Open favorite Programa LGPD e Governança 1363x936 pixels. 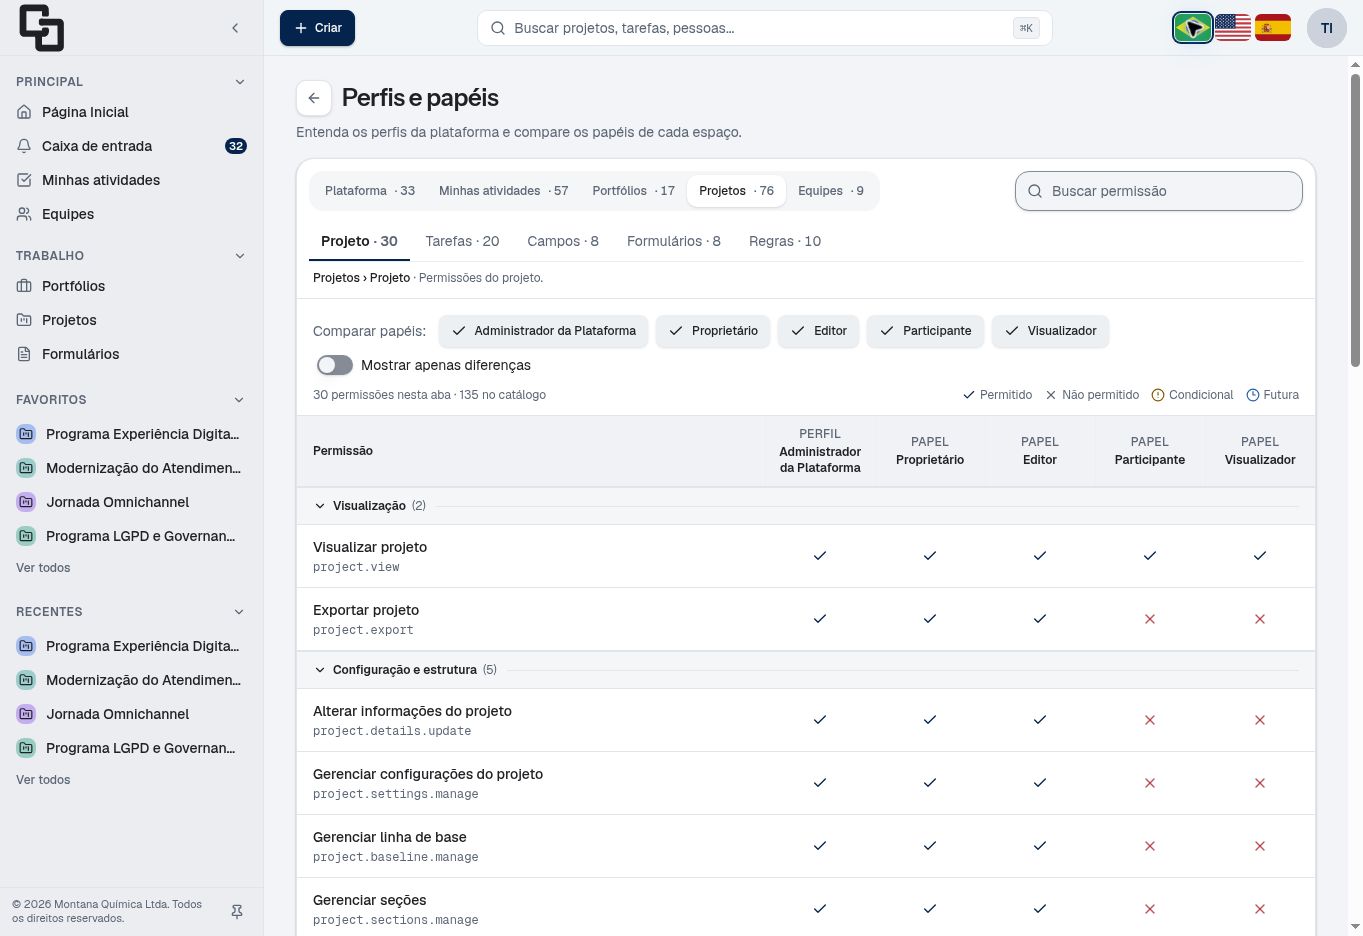click(x=131, y=536)
